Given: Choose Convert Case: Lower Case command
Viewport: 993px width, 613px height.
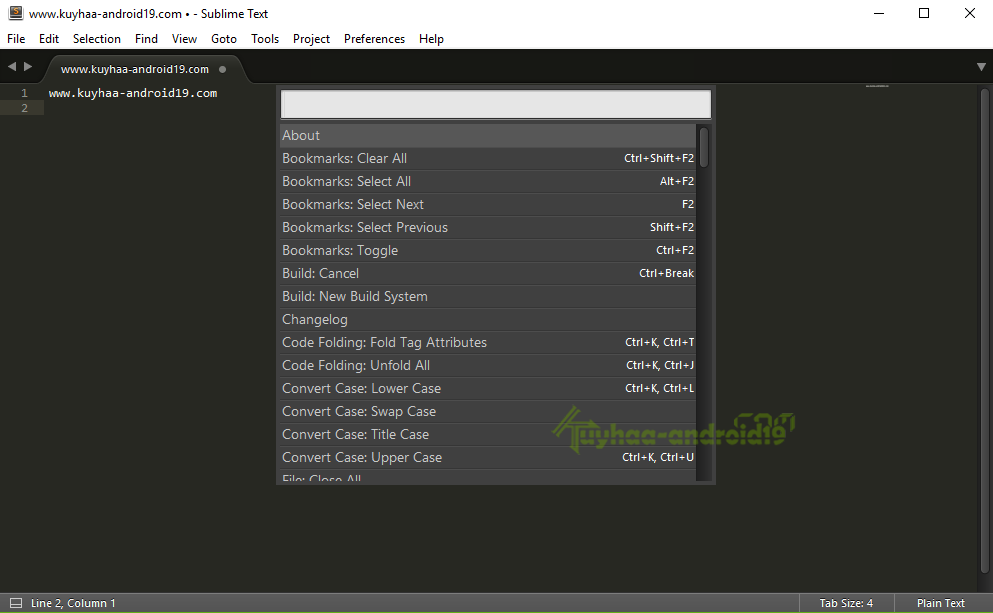Looking at the screenshot, I should click(x=488, y=388).
